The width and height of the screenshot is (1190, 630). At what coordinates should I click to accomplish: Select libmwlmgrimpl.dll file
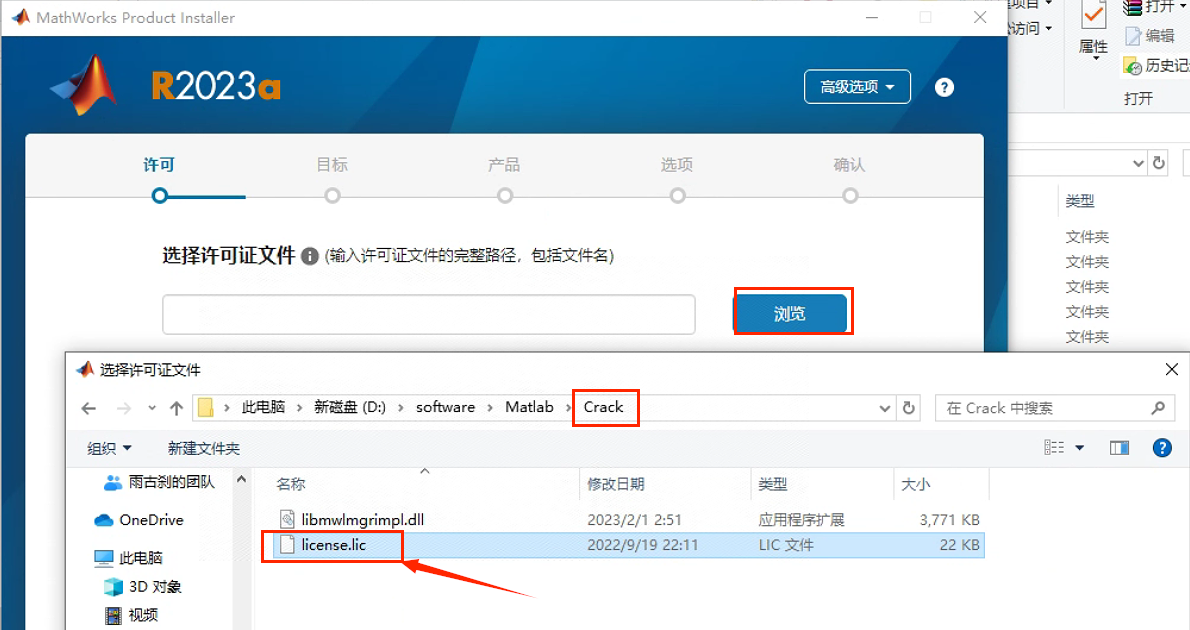pos(363,520)
